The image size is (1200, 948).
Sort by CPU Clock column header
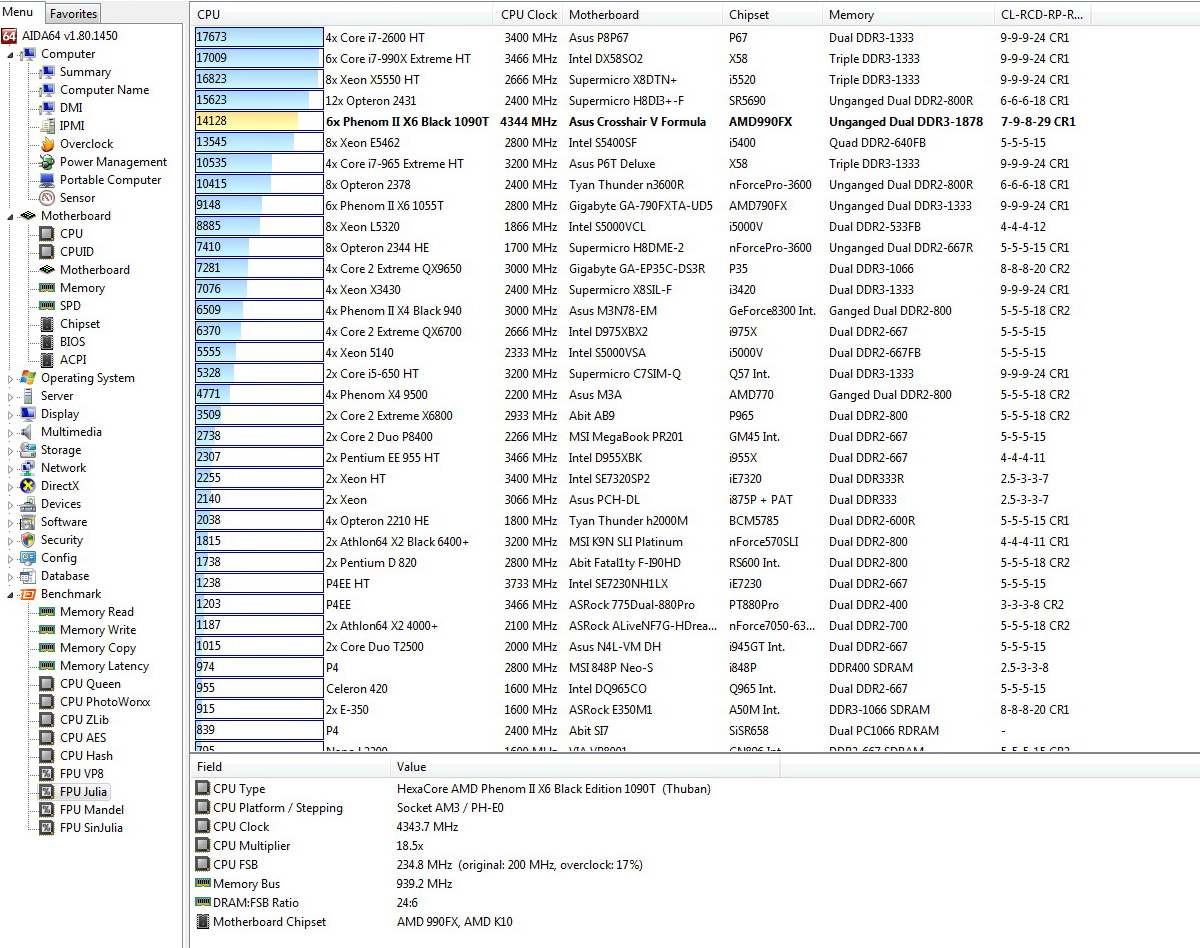(x=528, y=15)
